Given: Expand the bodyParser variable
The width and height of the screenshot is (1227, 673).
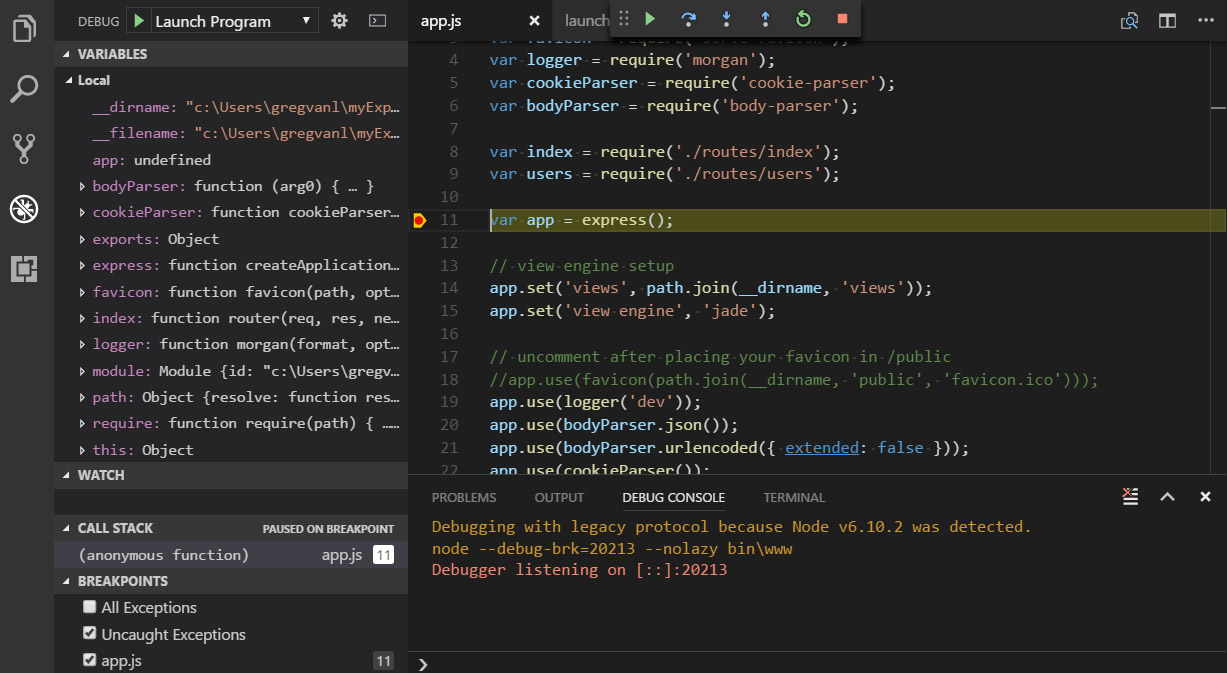Looking at the screenshot, I should (82, 186).
